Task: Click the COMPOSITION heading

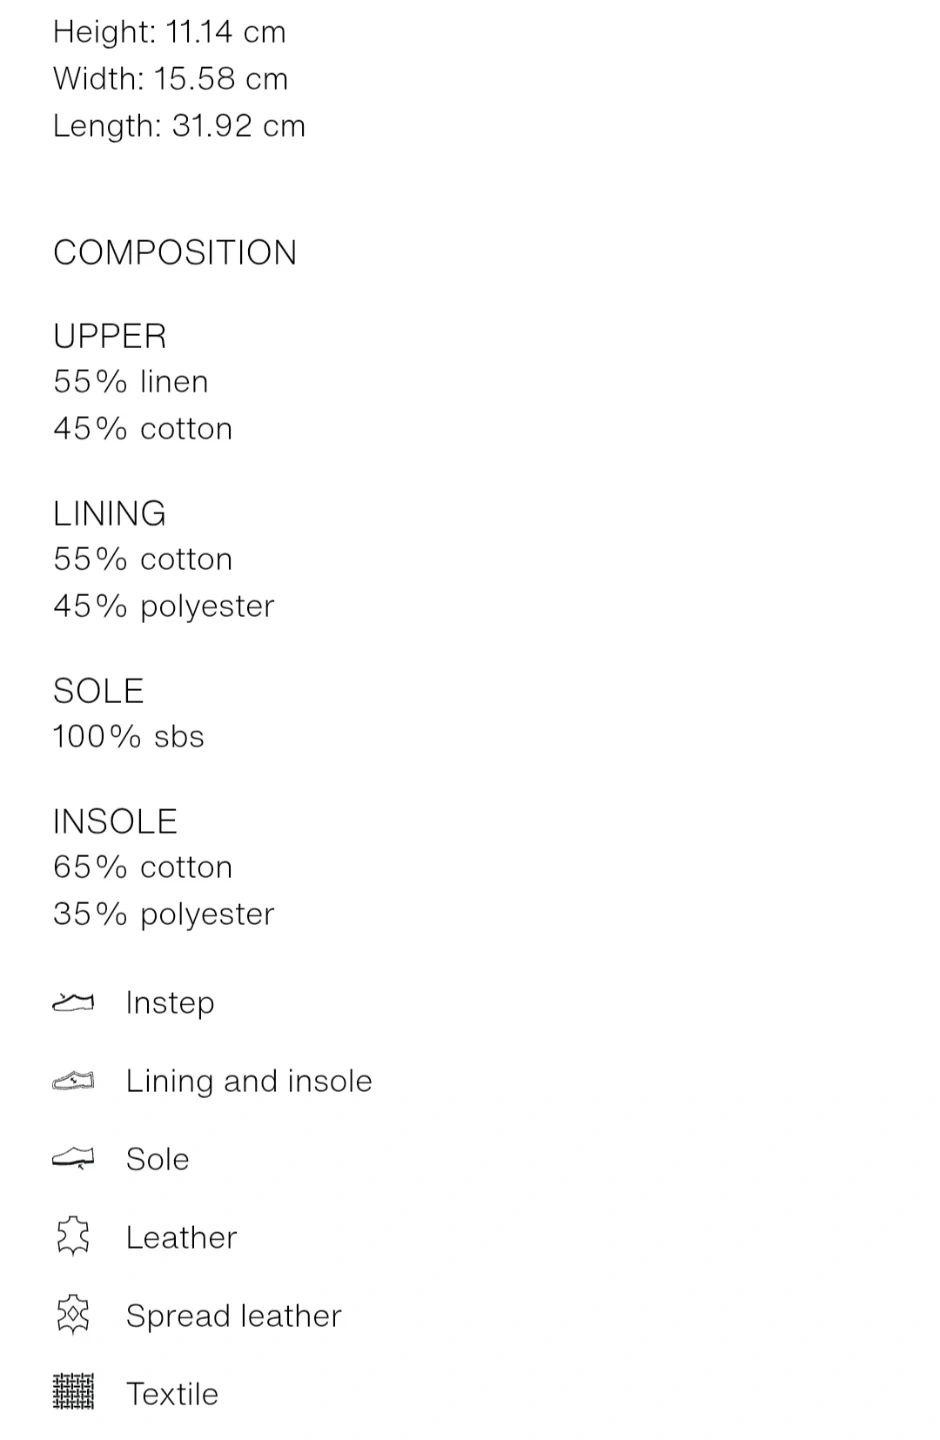Action: click(x=175, y=252)
